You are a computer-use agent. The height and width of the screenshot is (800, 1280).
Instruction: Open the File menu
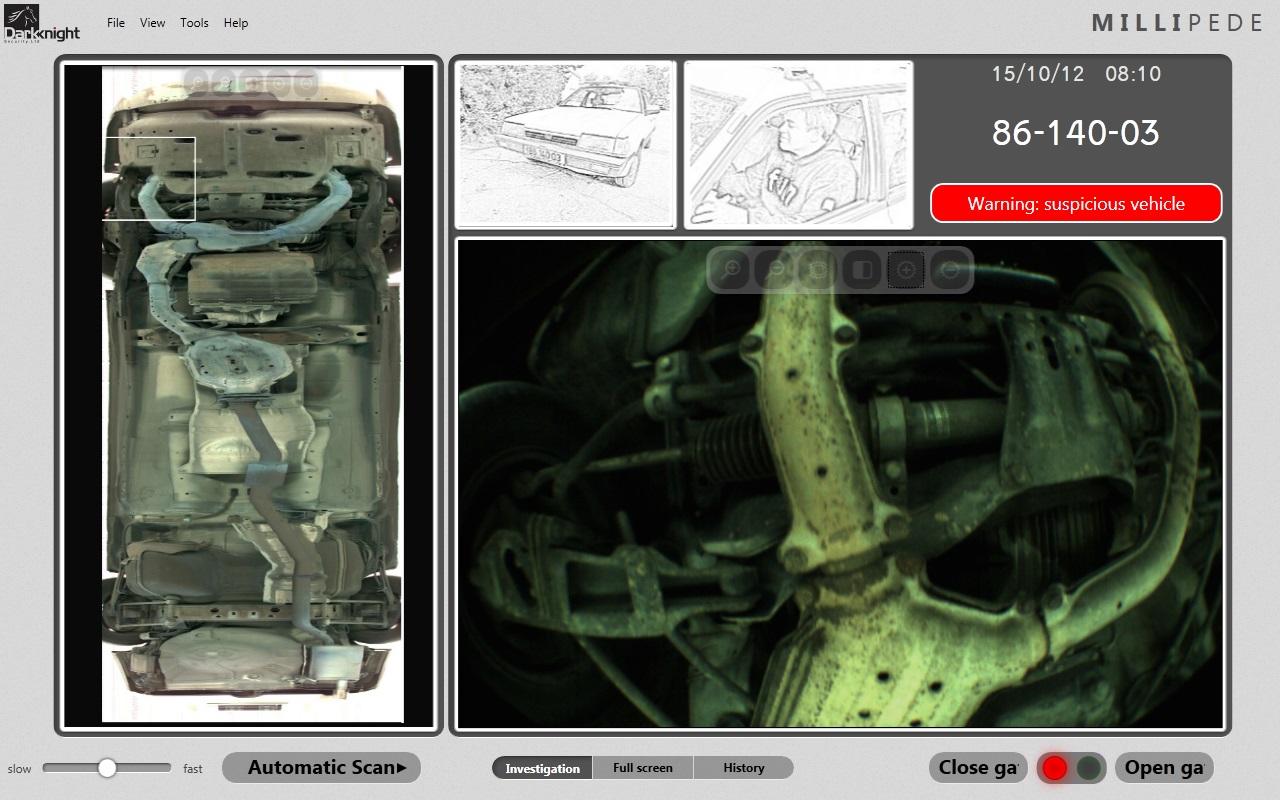tap(116, 23)
